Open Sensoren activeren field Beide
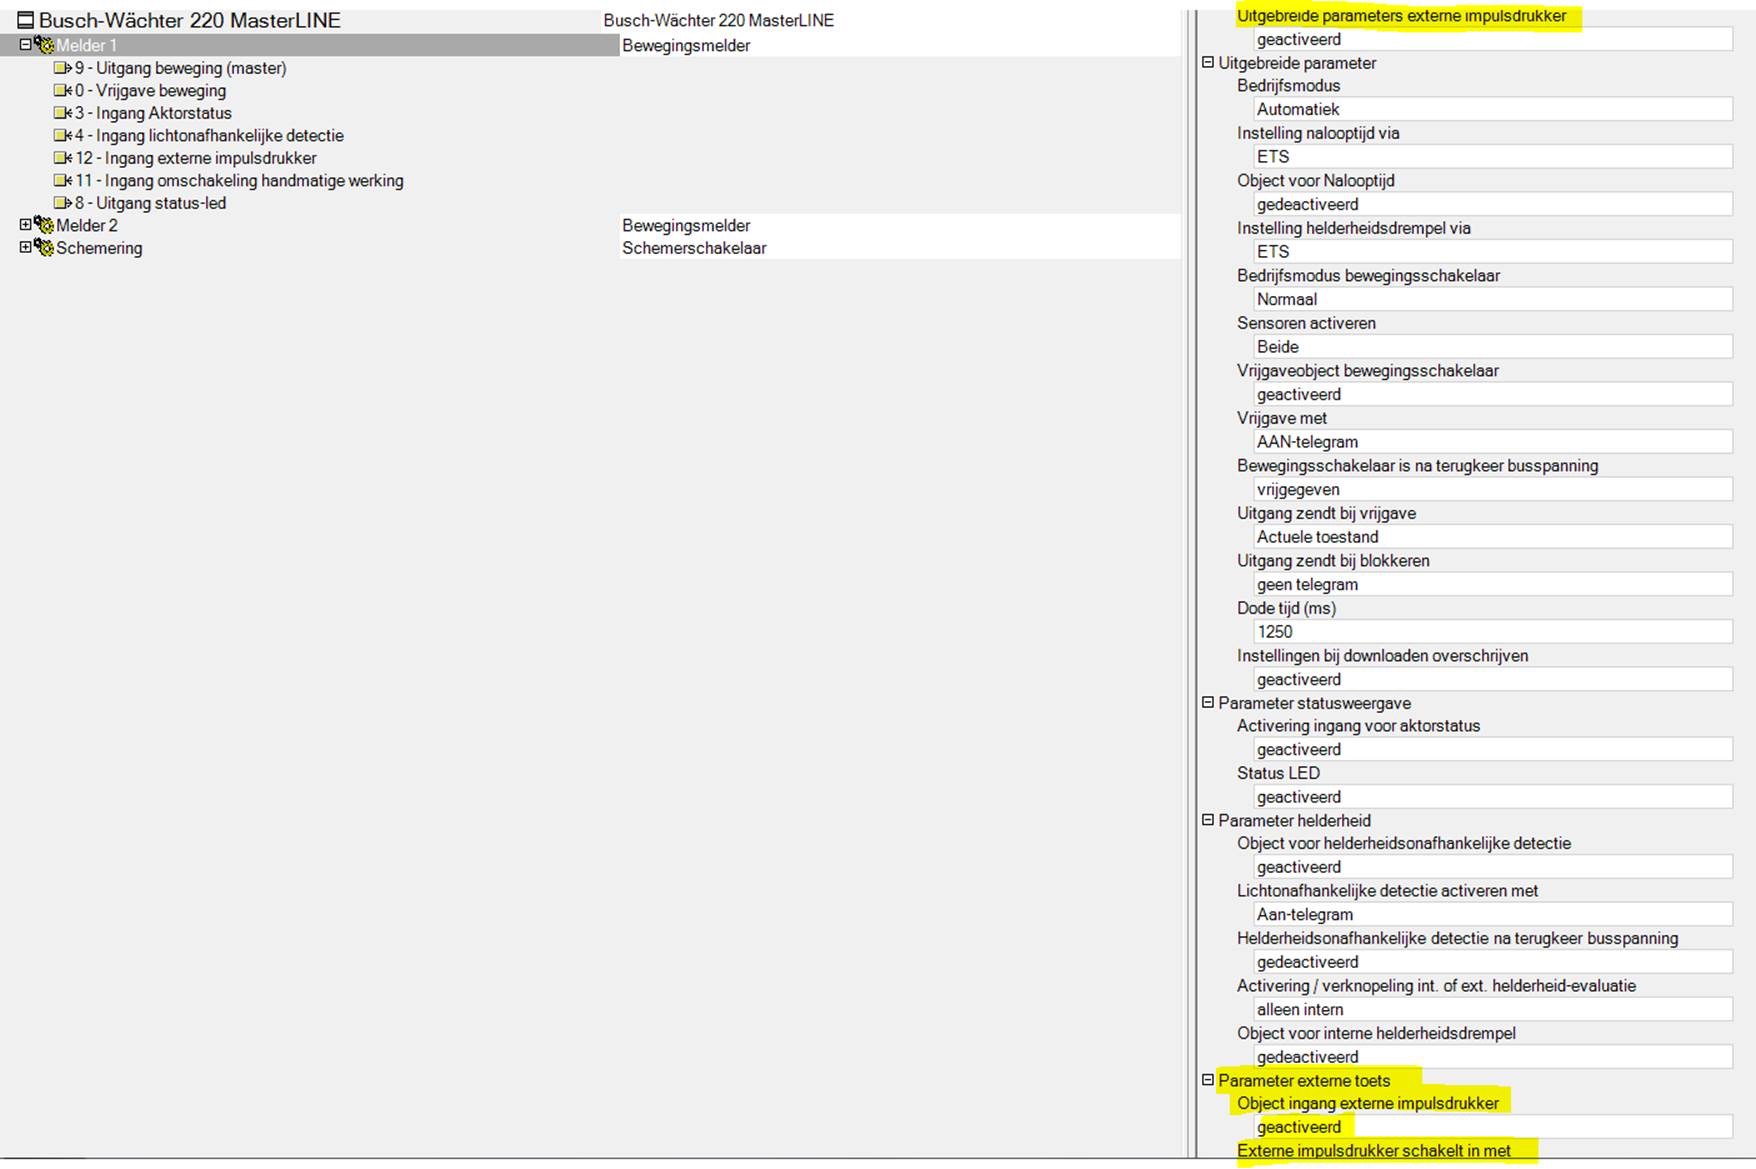The width and height of the screenshot is (1756, 1169). pyautogui.click(x=1493, y=346)
